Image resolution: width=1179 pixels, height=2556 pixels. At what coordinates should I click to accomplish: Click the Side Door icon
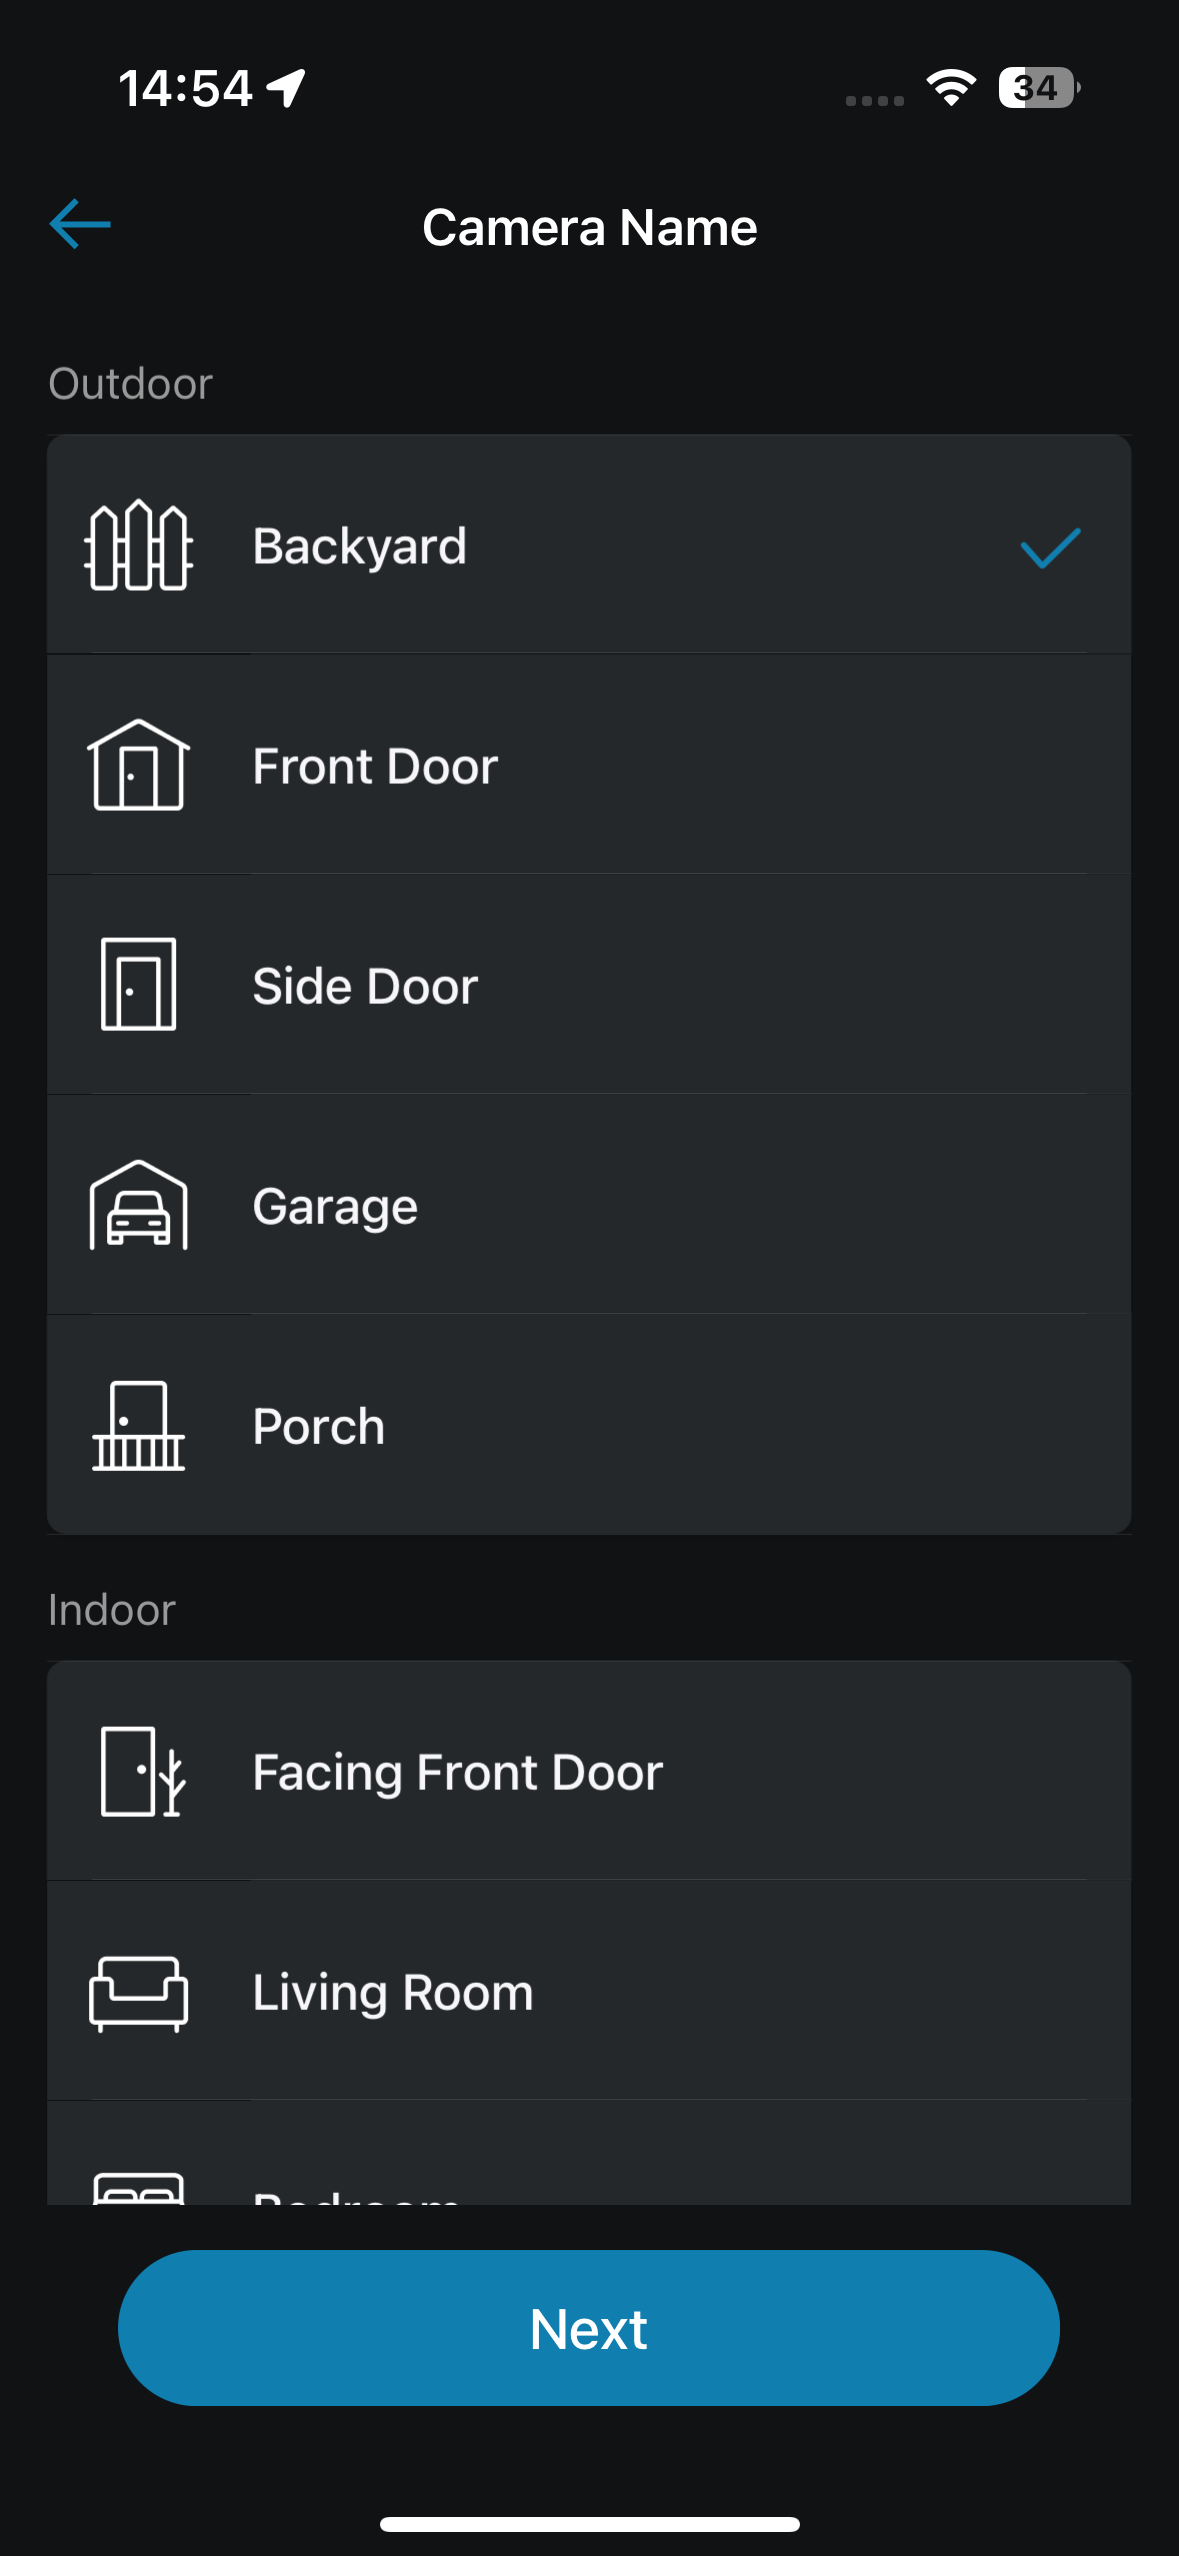pyautogui.click(x=139, y=984)
